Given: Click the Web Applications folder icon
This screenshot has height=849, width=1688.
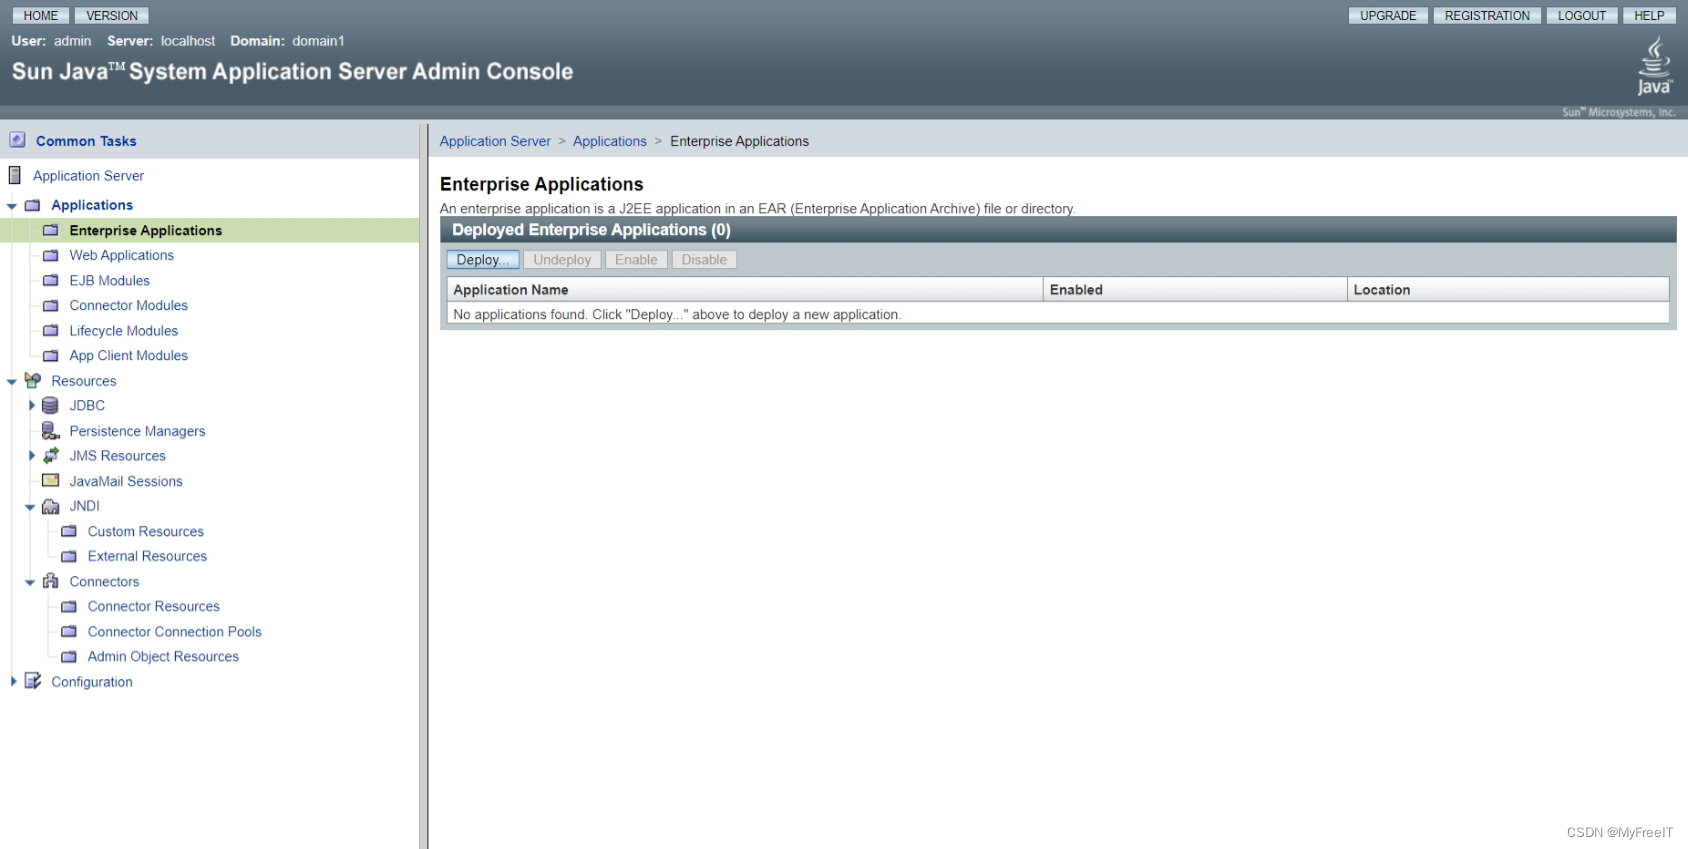Looking at the screenshot, I should pos(51,255).
